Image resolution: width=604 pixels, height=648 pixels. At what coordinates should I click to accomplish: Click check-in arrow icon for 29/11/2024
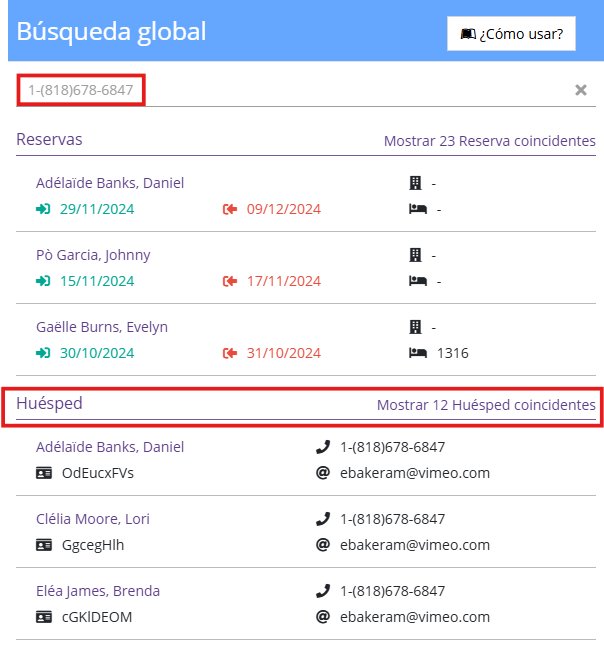tap(43, 209)
